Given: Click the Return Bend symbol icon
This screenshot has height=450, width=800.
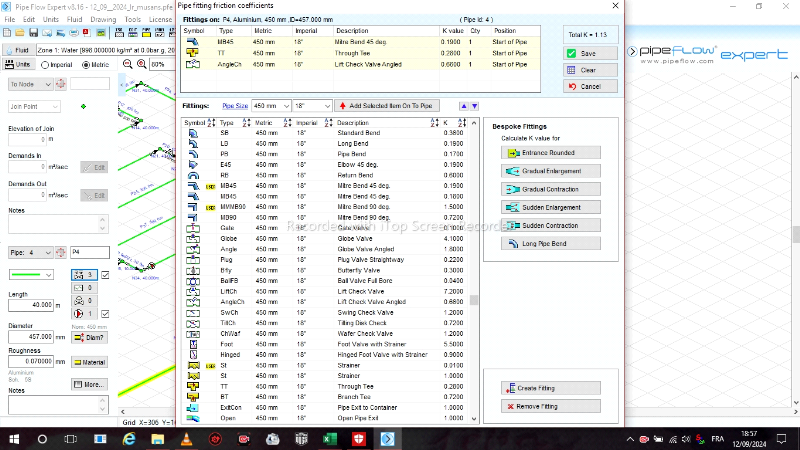Looking at the screenshot, I should [194, 175].
